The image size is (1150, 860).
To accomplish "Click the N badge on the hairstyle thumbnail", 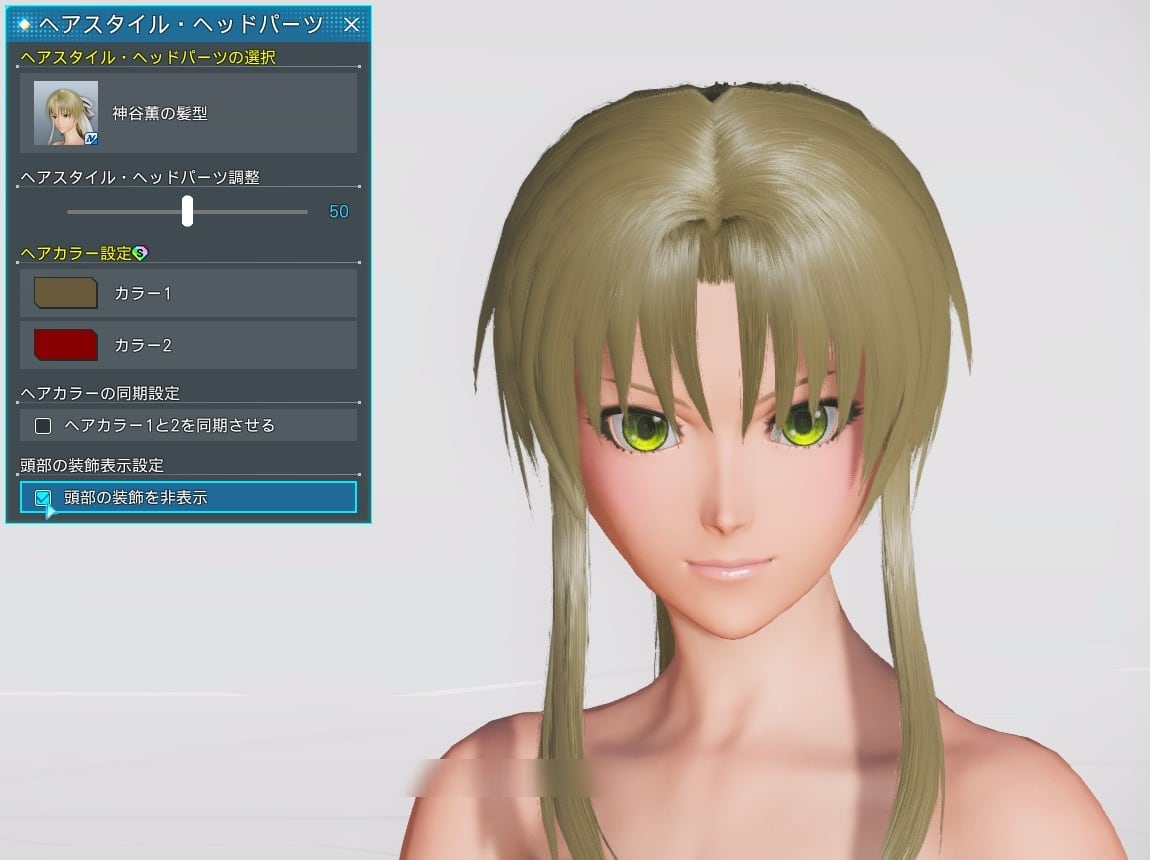I will (92, 138).
